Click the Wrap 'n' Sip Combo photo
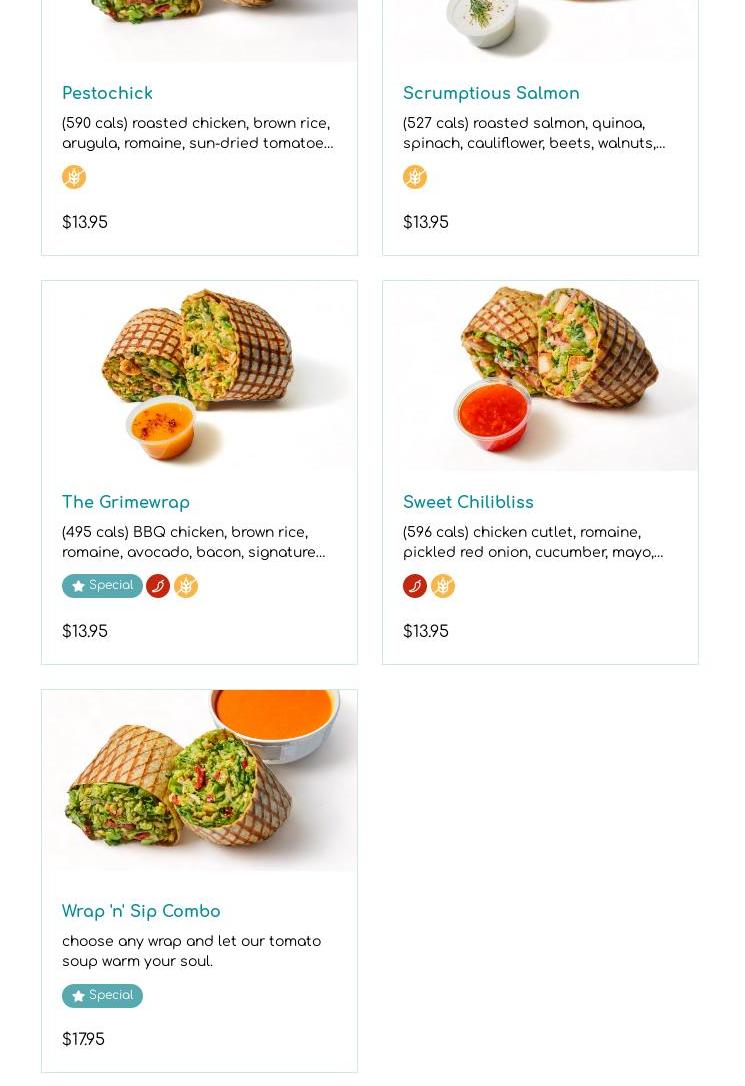 tap(199, 780)
